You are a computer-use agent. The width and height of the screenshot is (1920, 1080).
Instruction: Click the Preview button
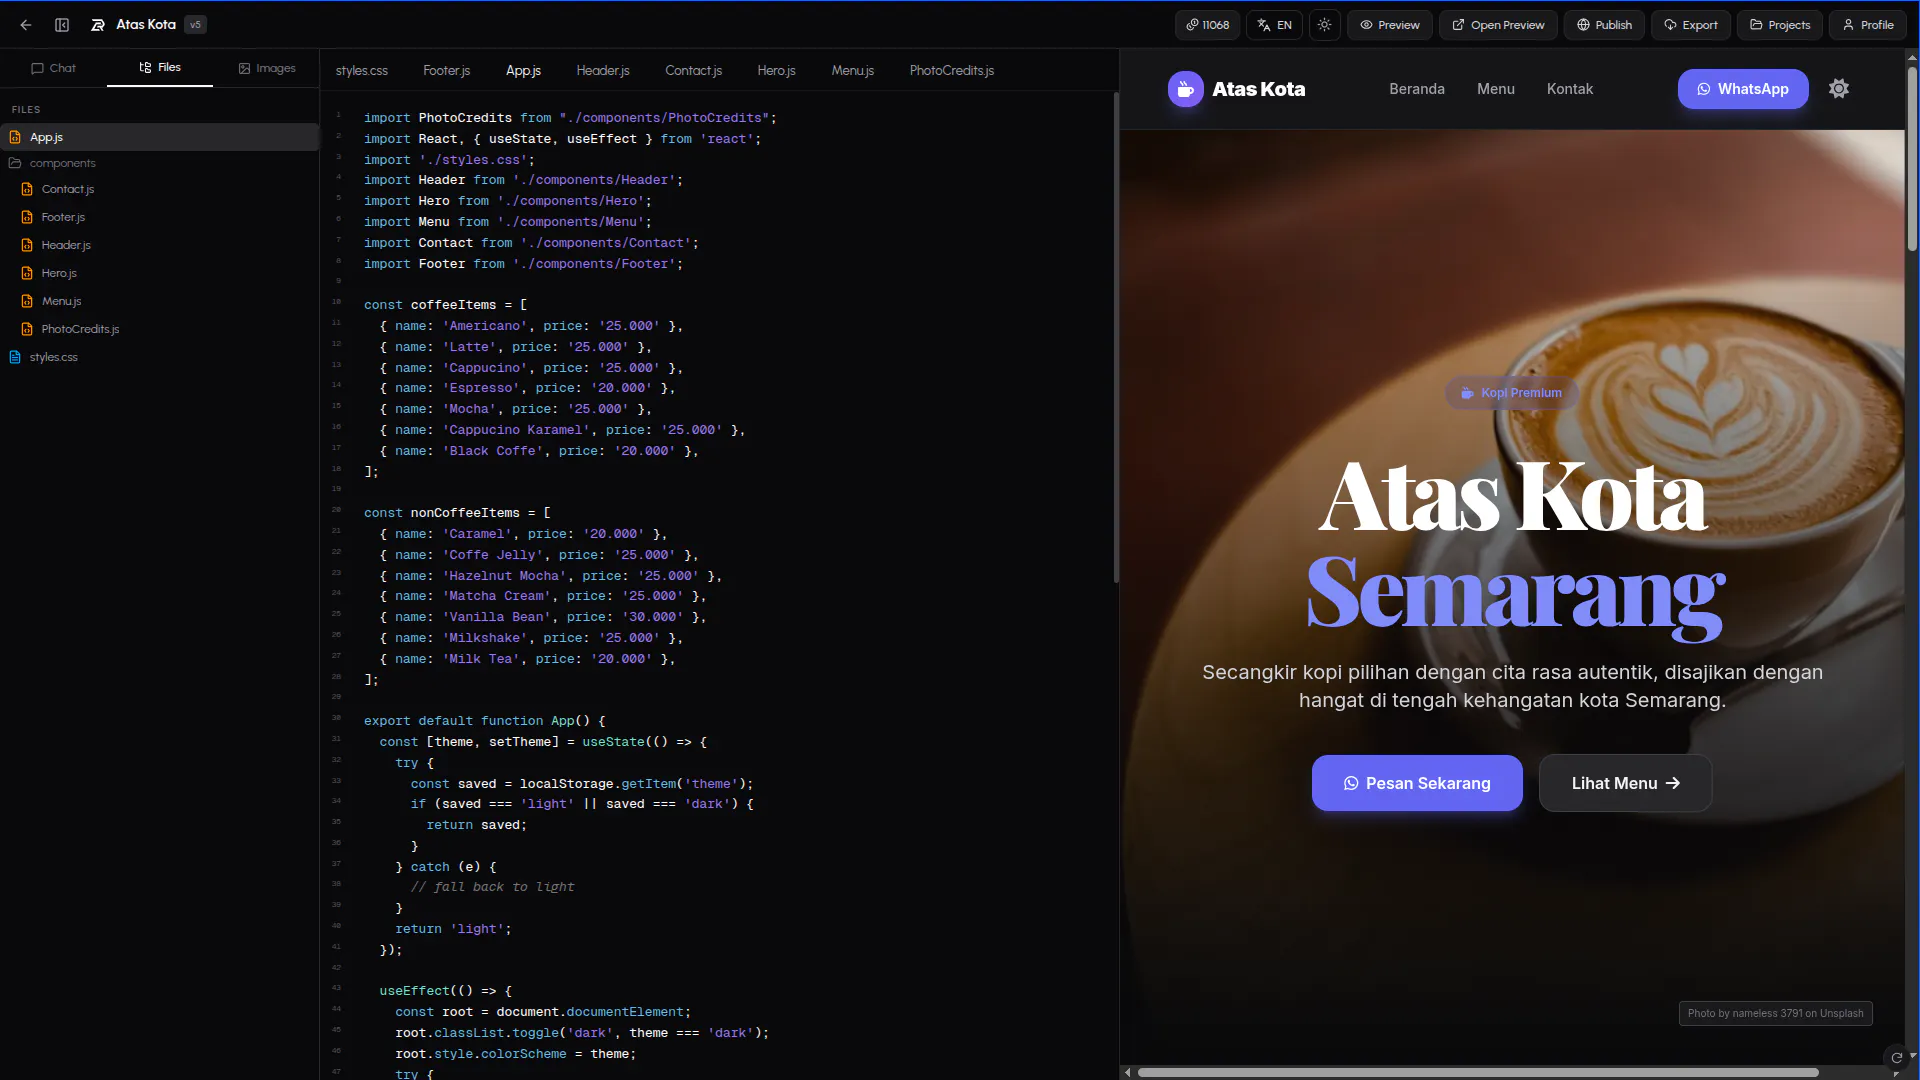1389,25
